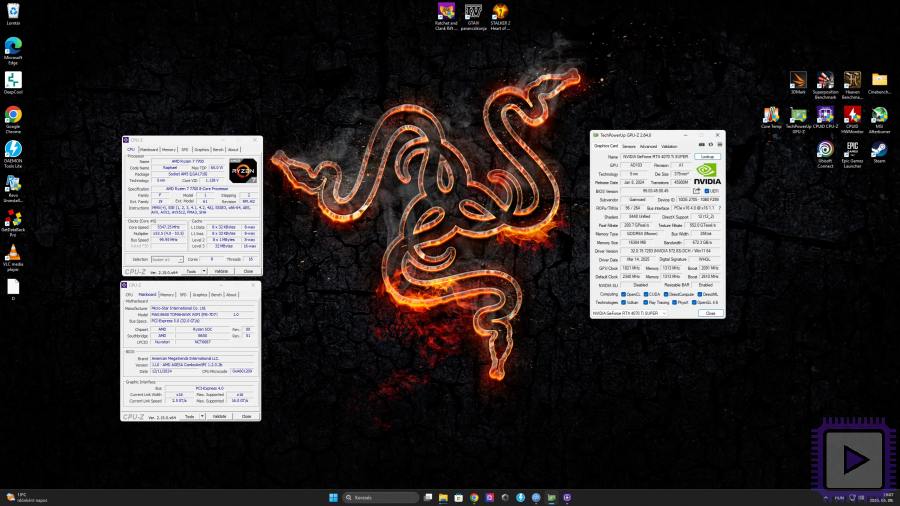Click Tools button in lower CPU-Z window
The image size is (900, 506).
pyautogui.click(x=189, y=416)
